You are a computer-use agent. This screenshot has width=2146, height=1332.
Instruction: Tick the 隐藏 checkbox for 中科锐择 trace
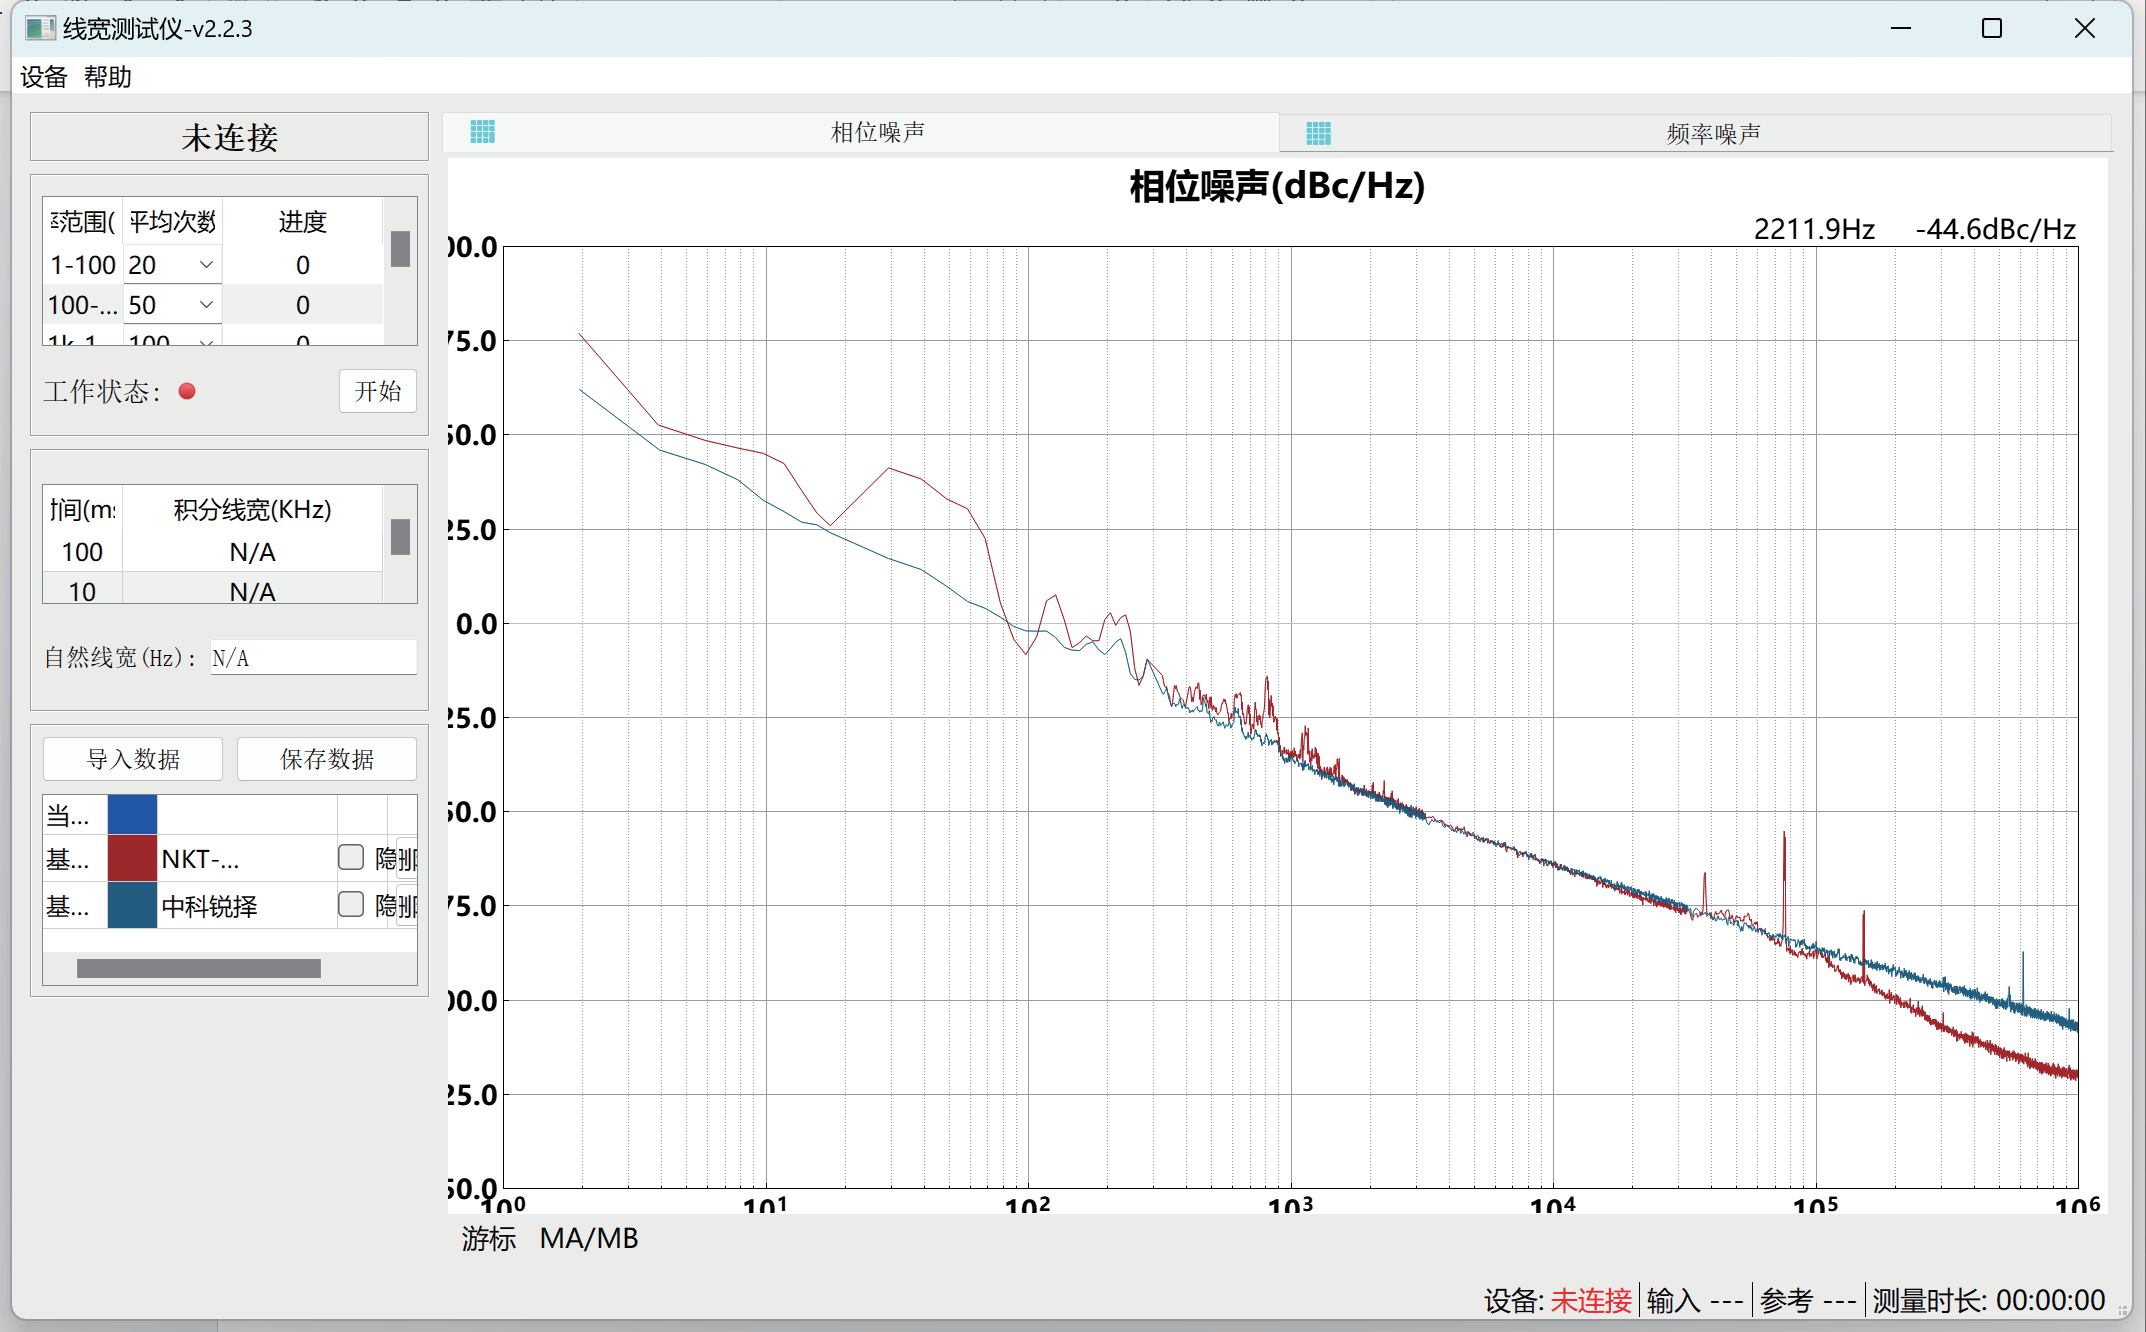point(351,904)
